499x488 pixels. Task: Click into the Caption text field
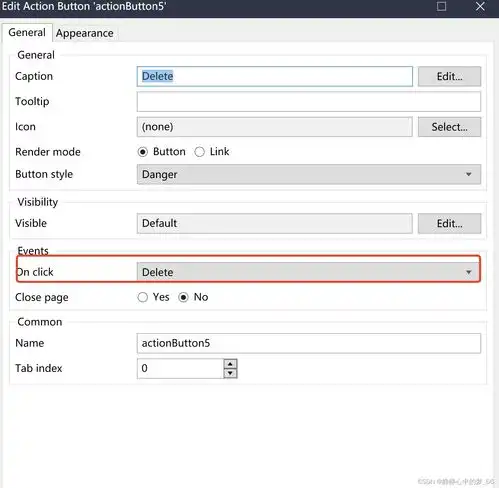275,76
